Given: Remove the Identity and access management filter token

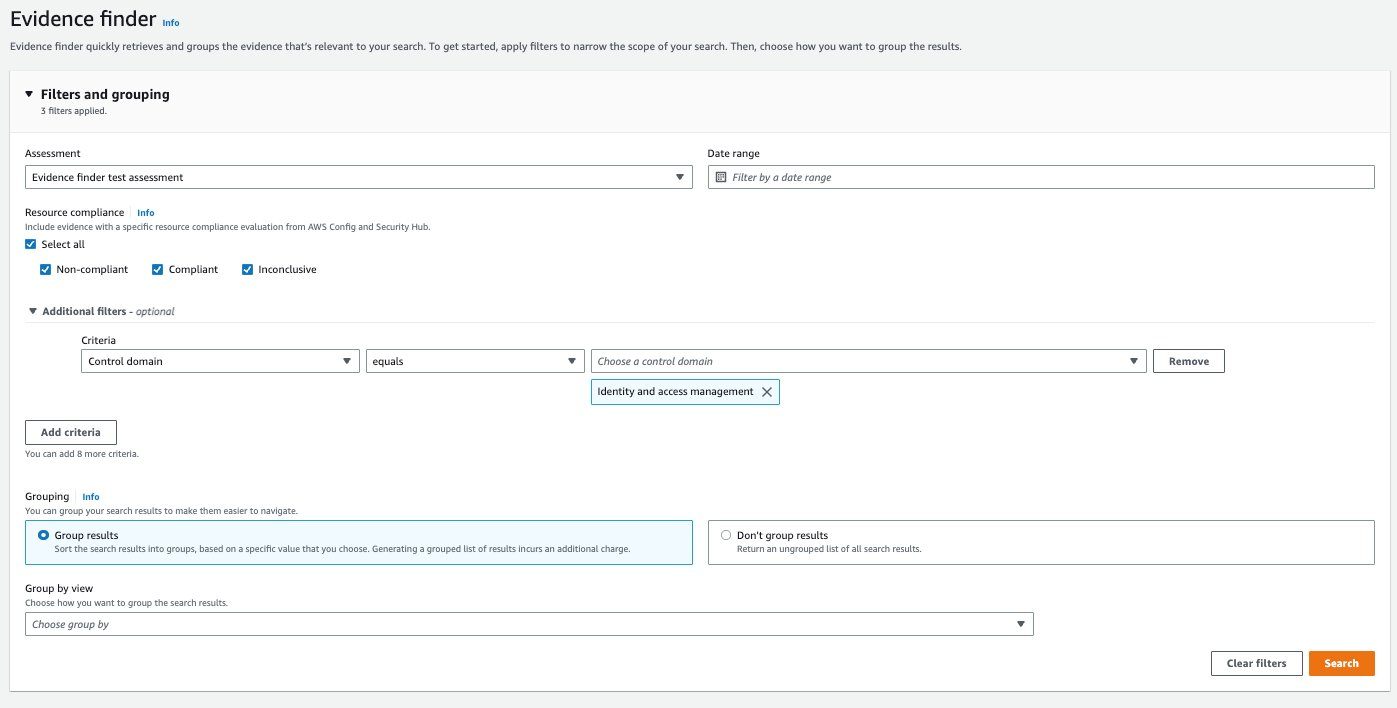Looking at the screenshot, I should [x=766, y=391].
